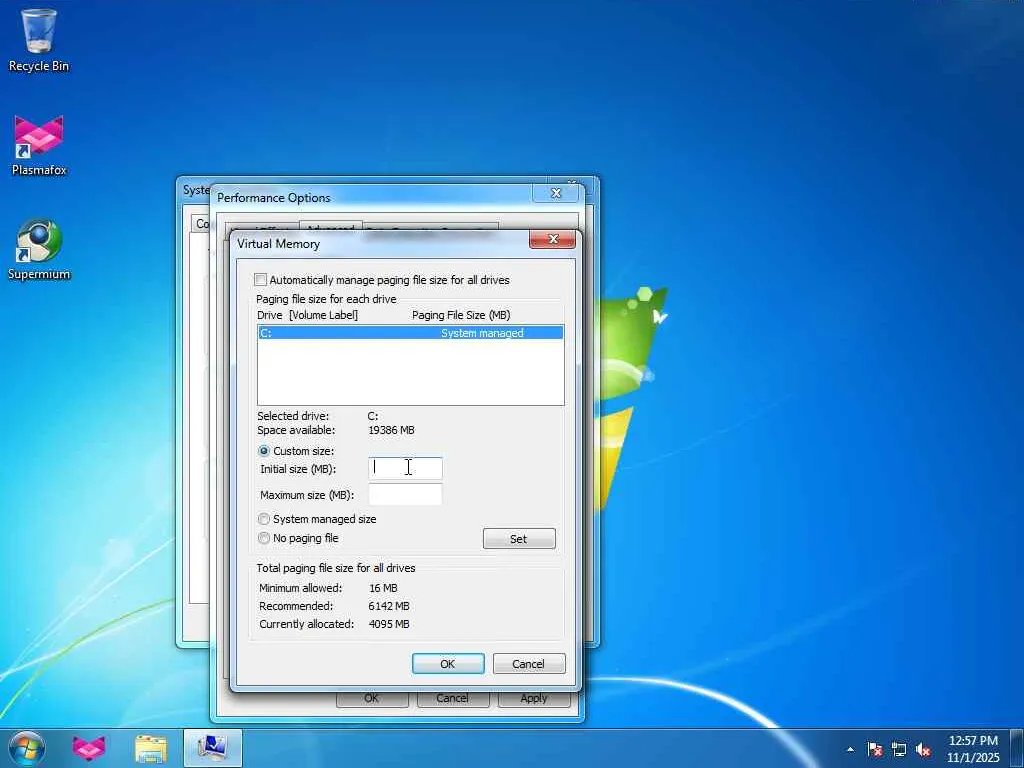Open the Action Center flag icon
Viewport: 1024px width, 768px height.
tap(874, 749)
